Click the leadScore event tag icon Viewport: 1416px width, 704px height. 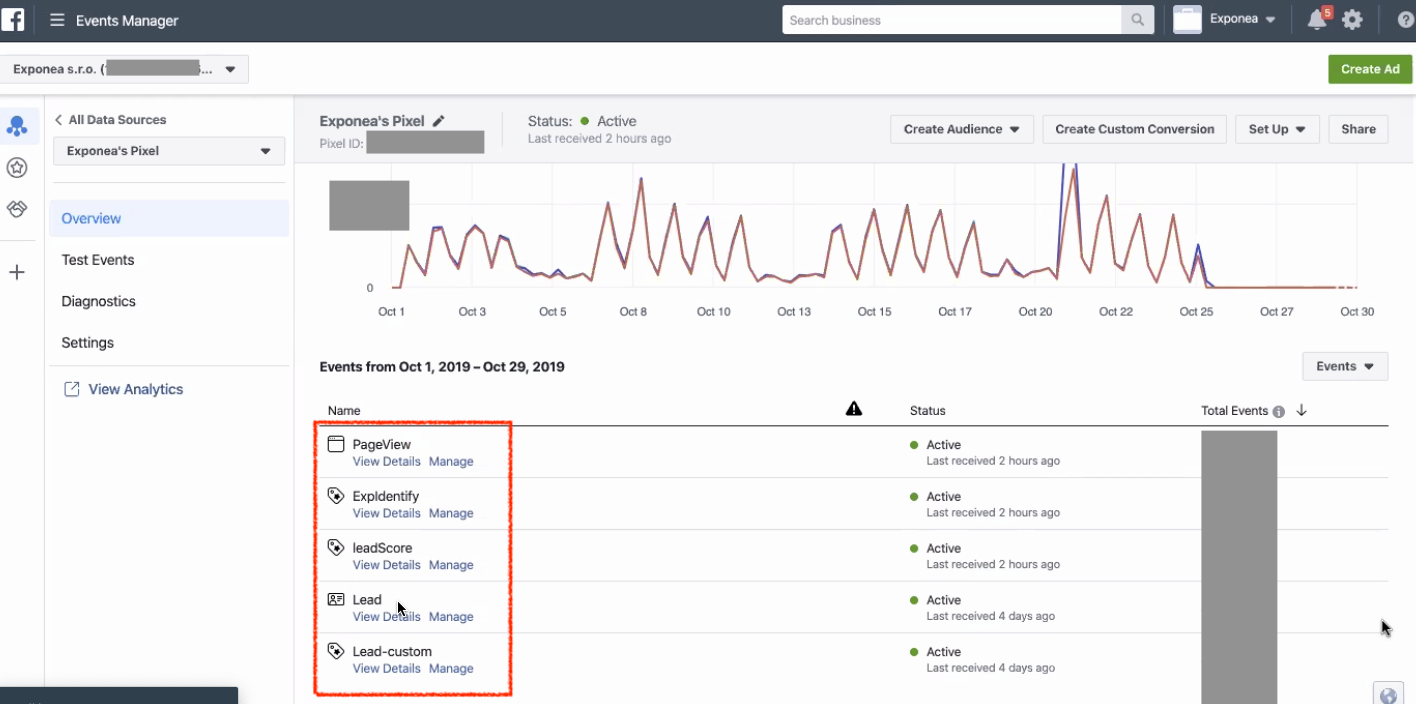coord(336,548)
